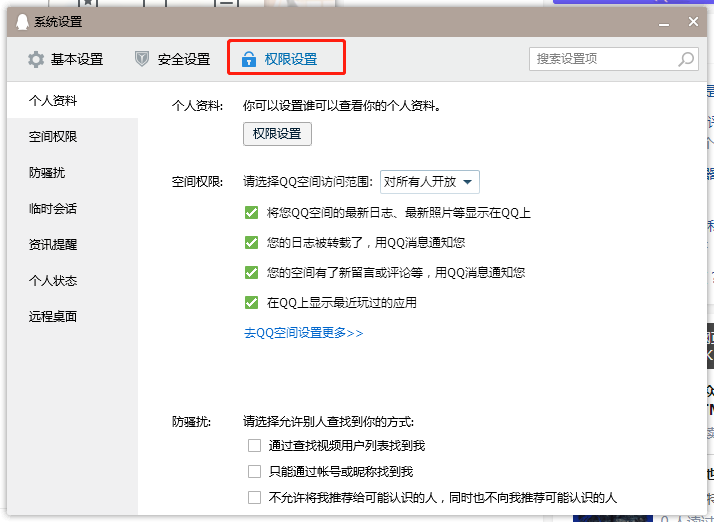Viewport: 714px width, 522px height.
Task: Go to 防骚扰 sidebar section
Action: (72, 172)
